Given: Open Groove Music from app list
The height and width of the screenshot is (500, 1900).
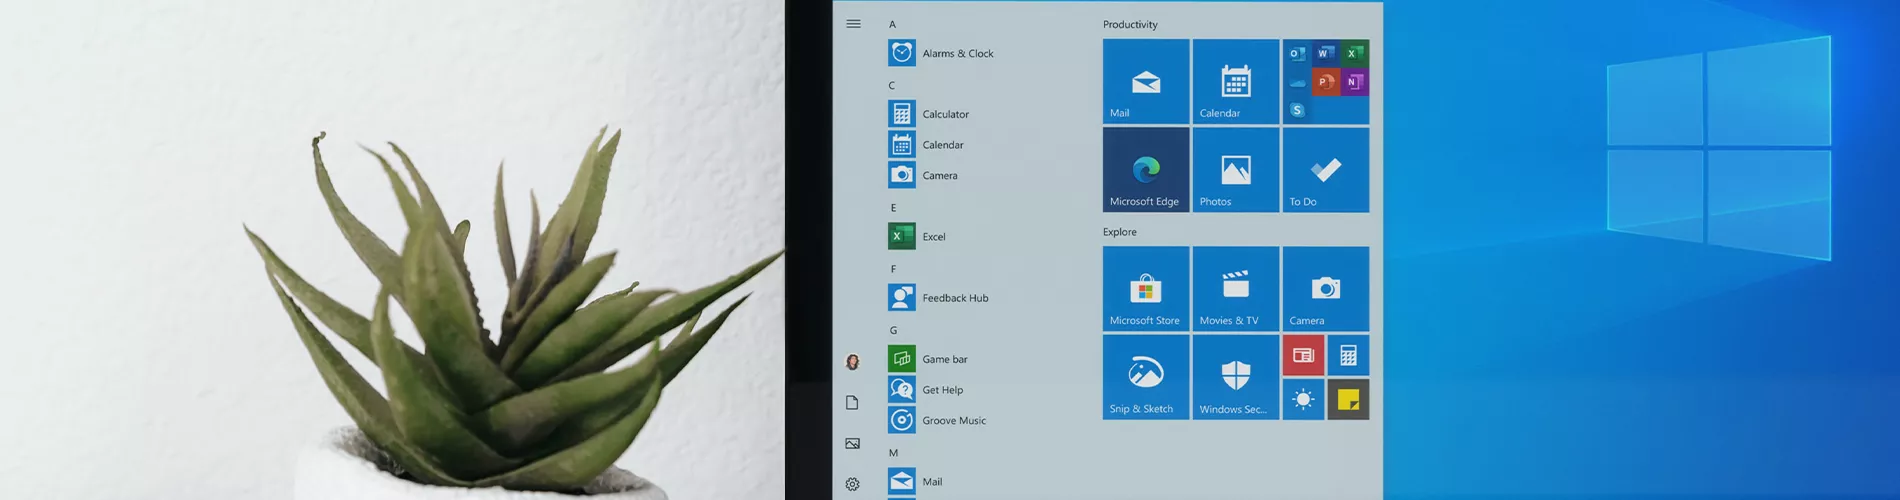Looking at the screenshot, I should [937, 420].
